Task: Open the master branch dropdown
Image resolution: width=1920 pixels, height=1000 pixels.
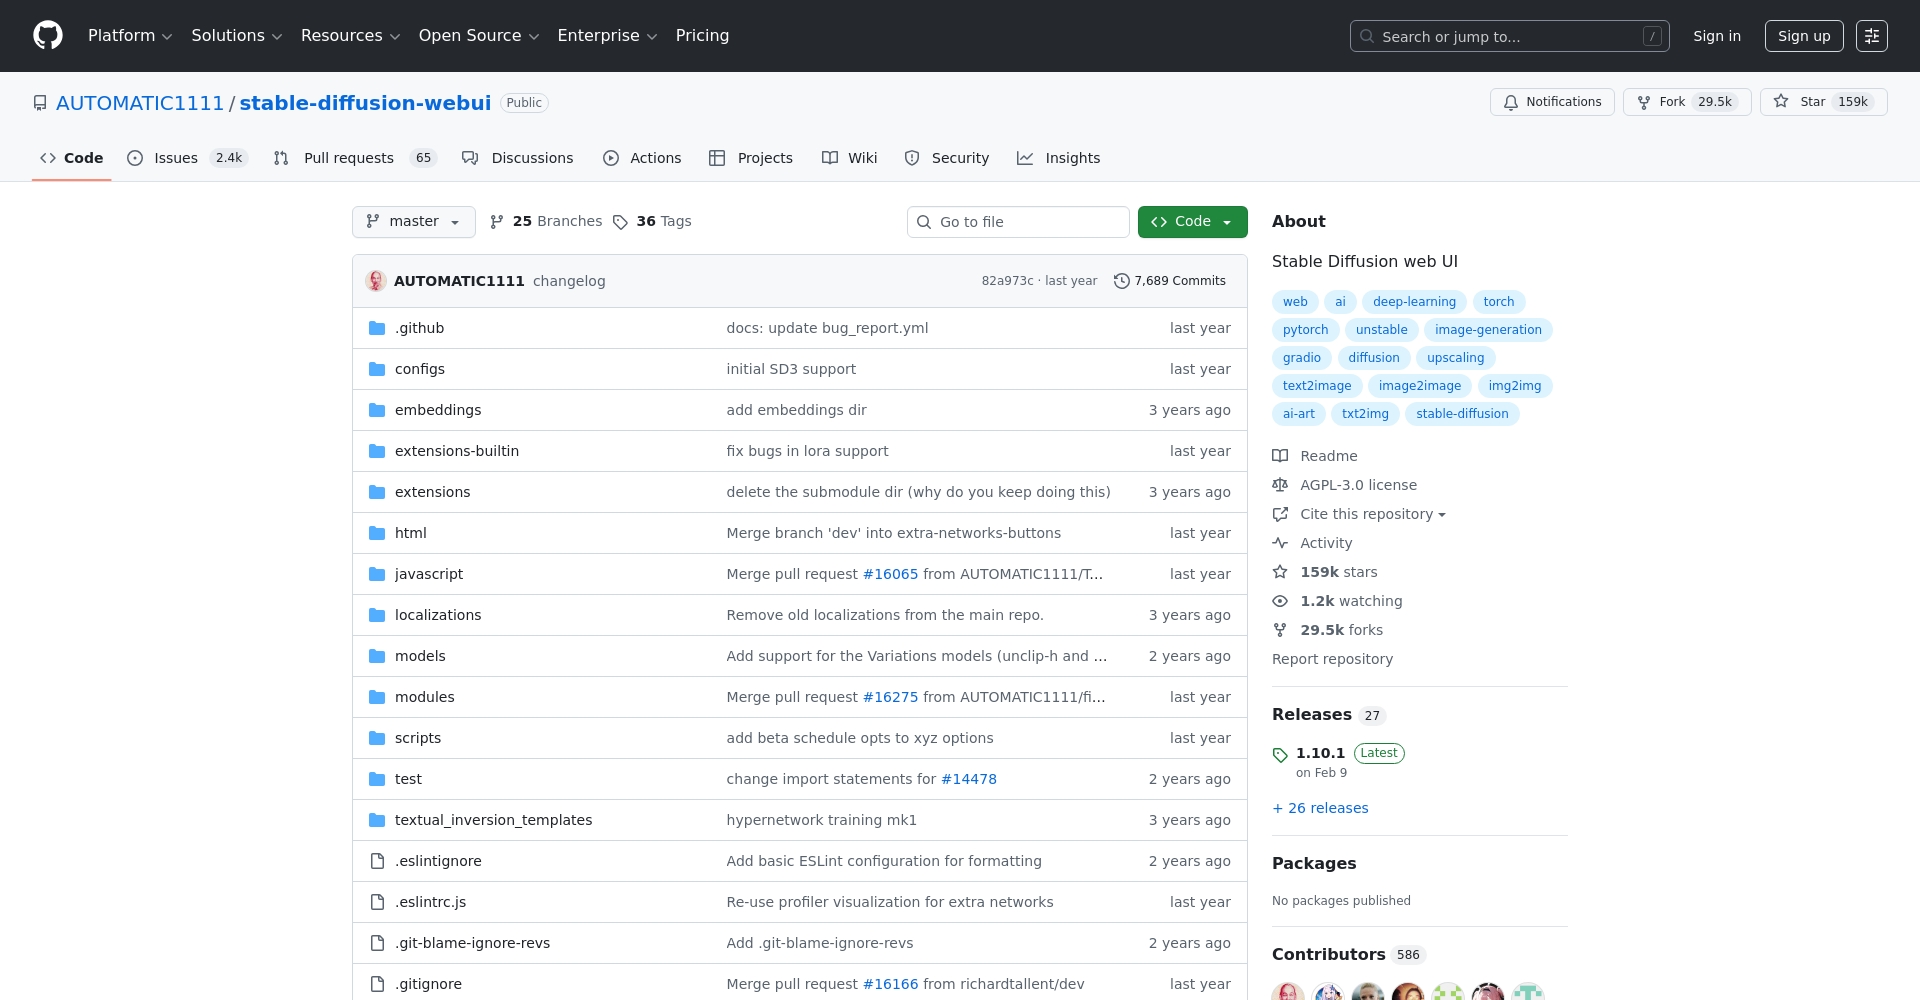Action: (x=413, y=222)
